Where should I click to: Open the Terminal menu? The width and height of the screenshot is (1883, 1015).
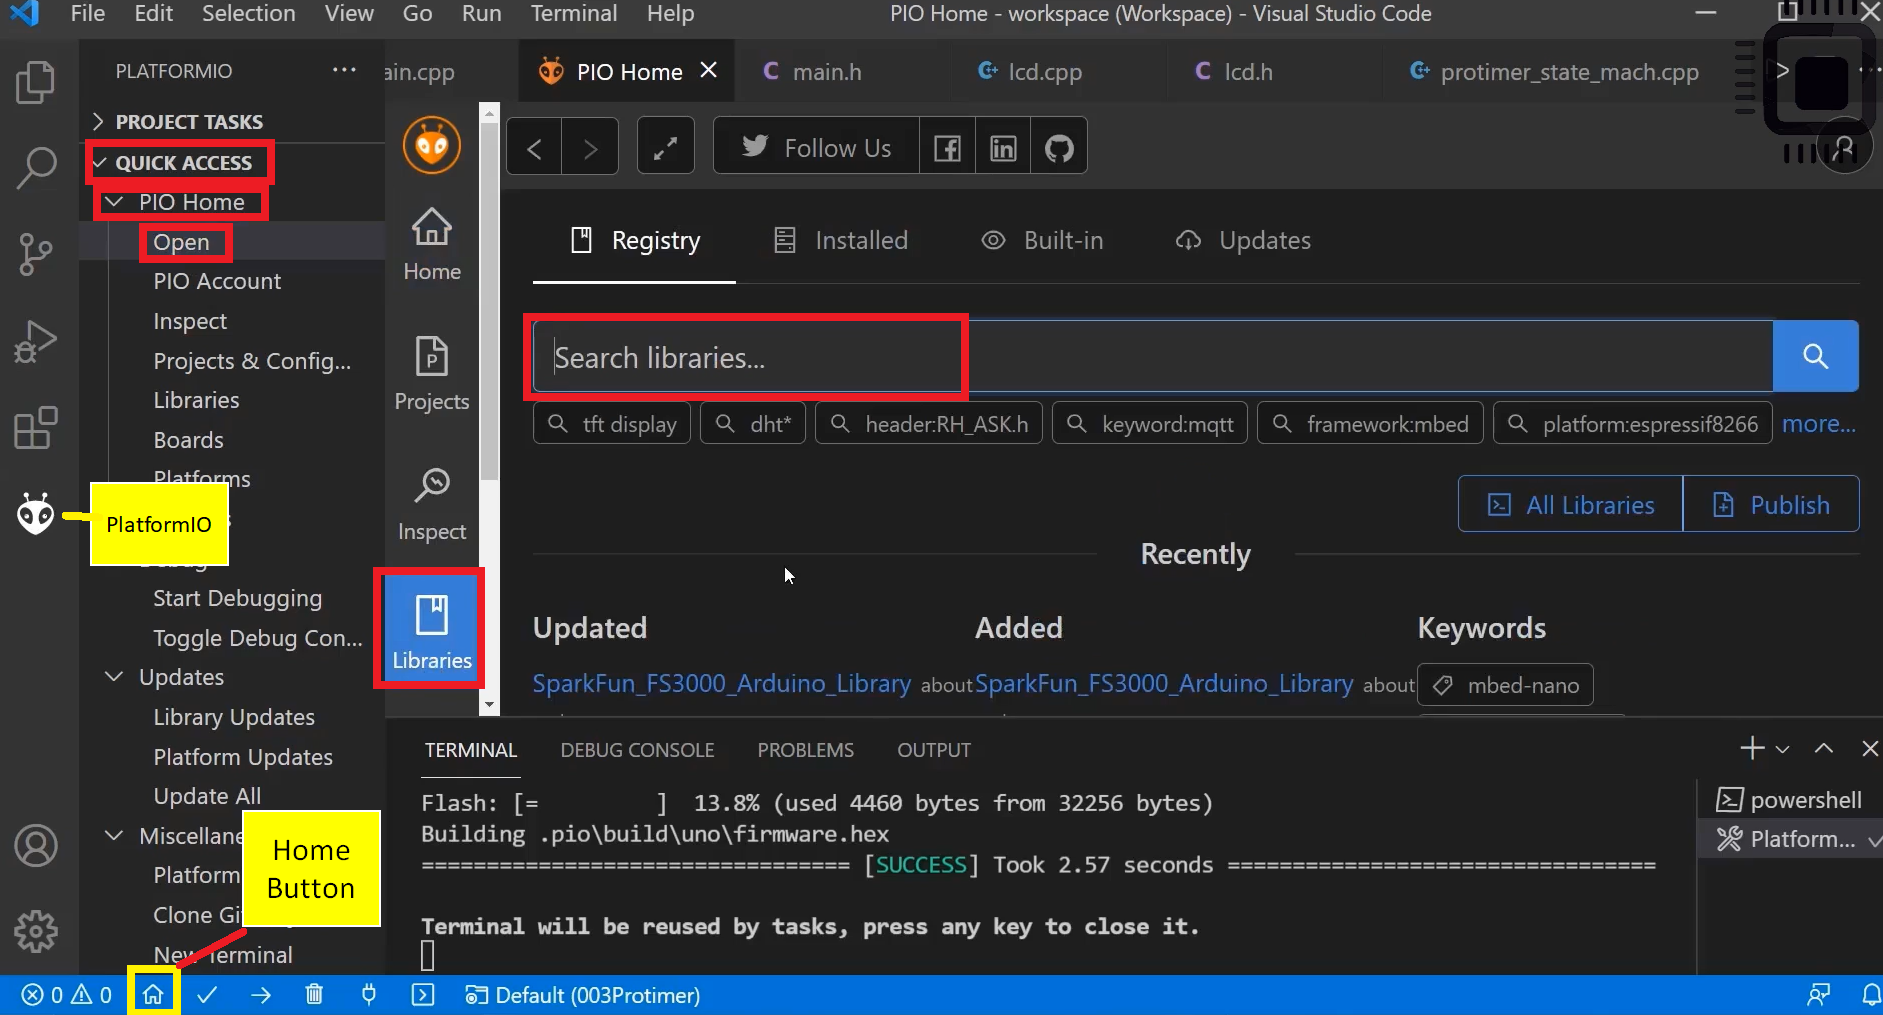point(573,13)
